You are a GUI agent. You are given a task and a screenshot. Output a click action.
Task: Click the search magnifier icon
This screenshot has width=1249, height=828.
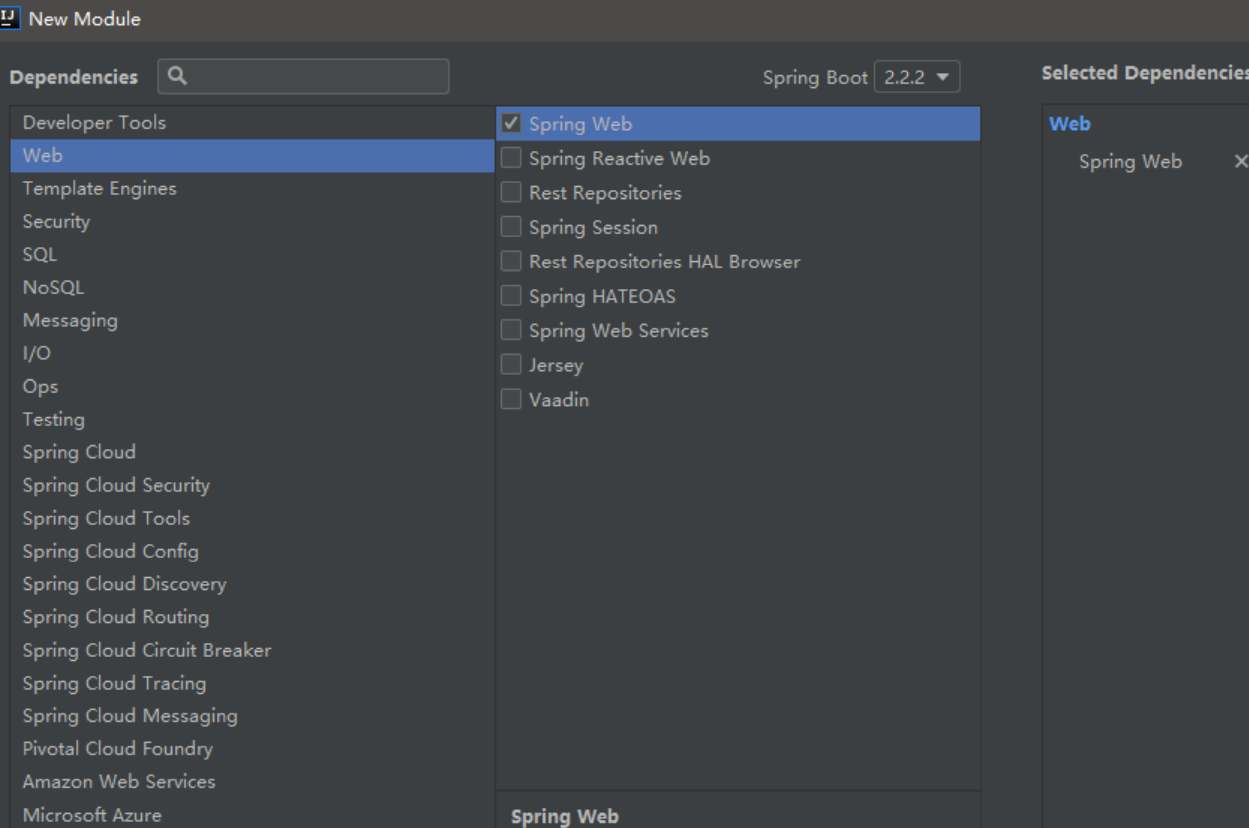coord(178,76)
